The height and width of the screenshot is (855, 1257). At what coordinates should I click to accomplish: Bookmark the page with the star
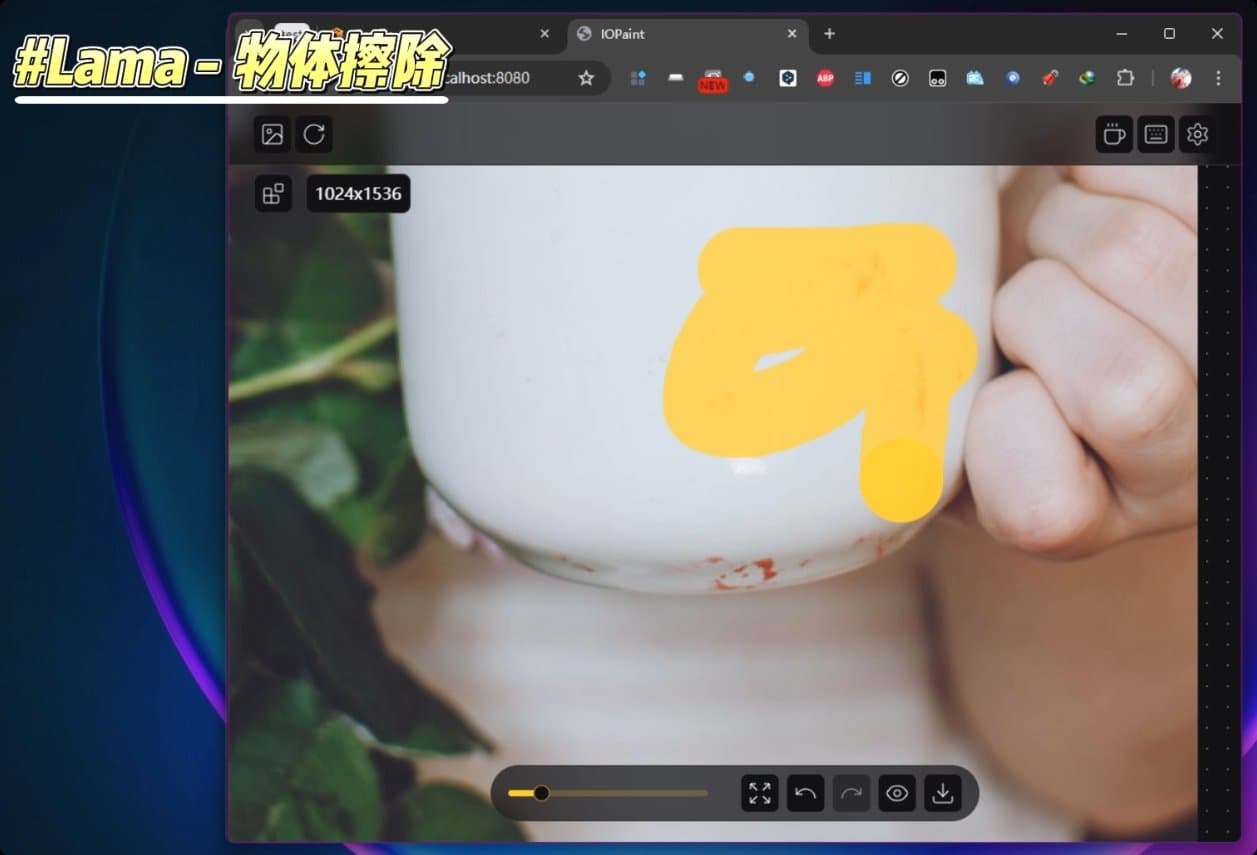point(587,78)
